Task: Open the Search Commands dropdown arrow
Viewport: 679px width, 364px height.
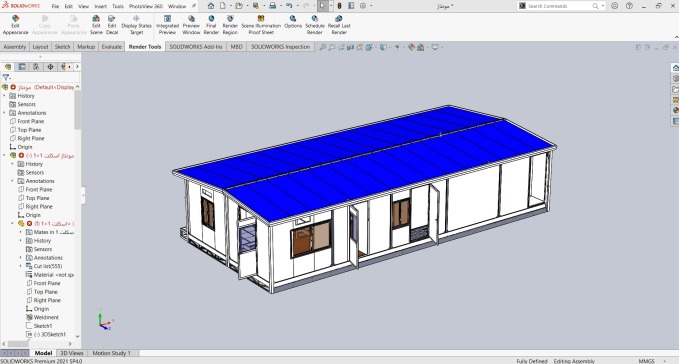Action: click(603, 6)
